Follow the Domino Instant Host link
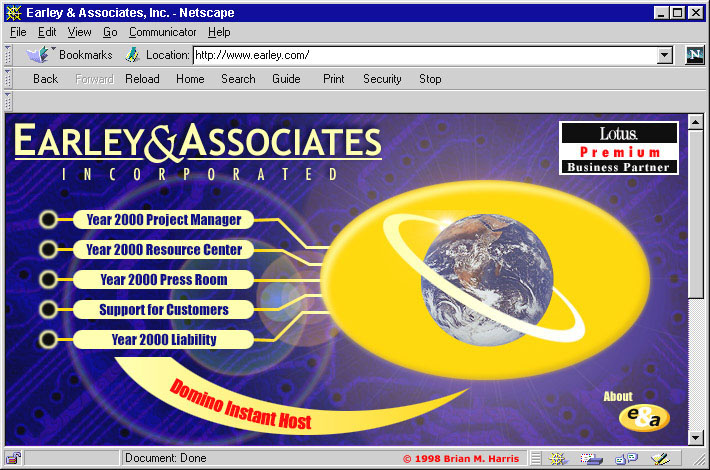The width and height of the screenshot is (710, 470). click(x=240, y=405)
